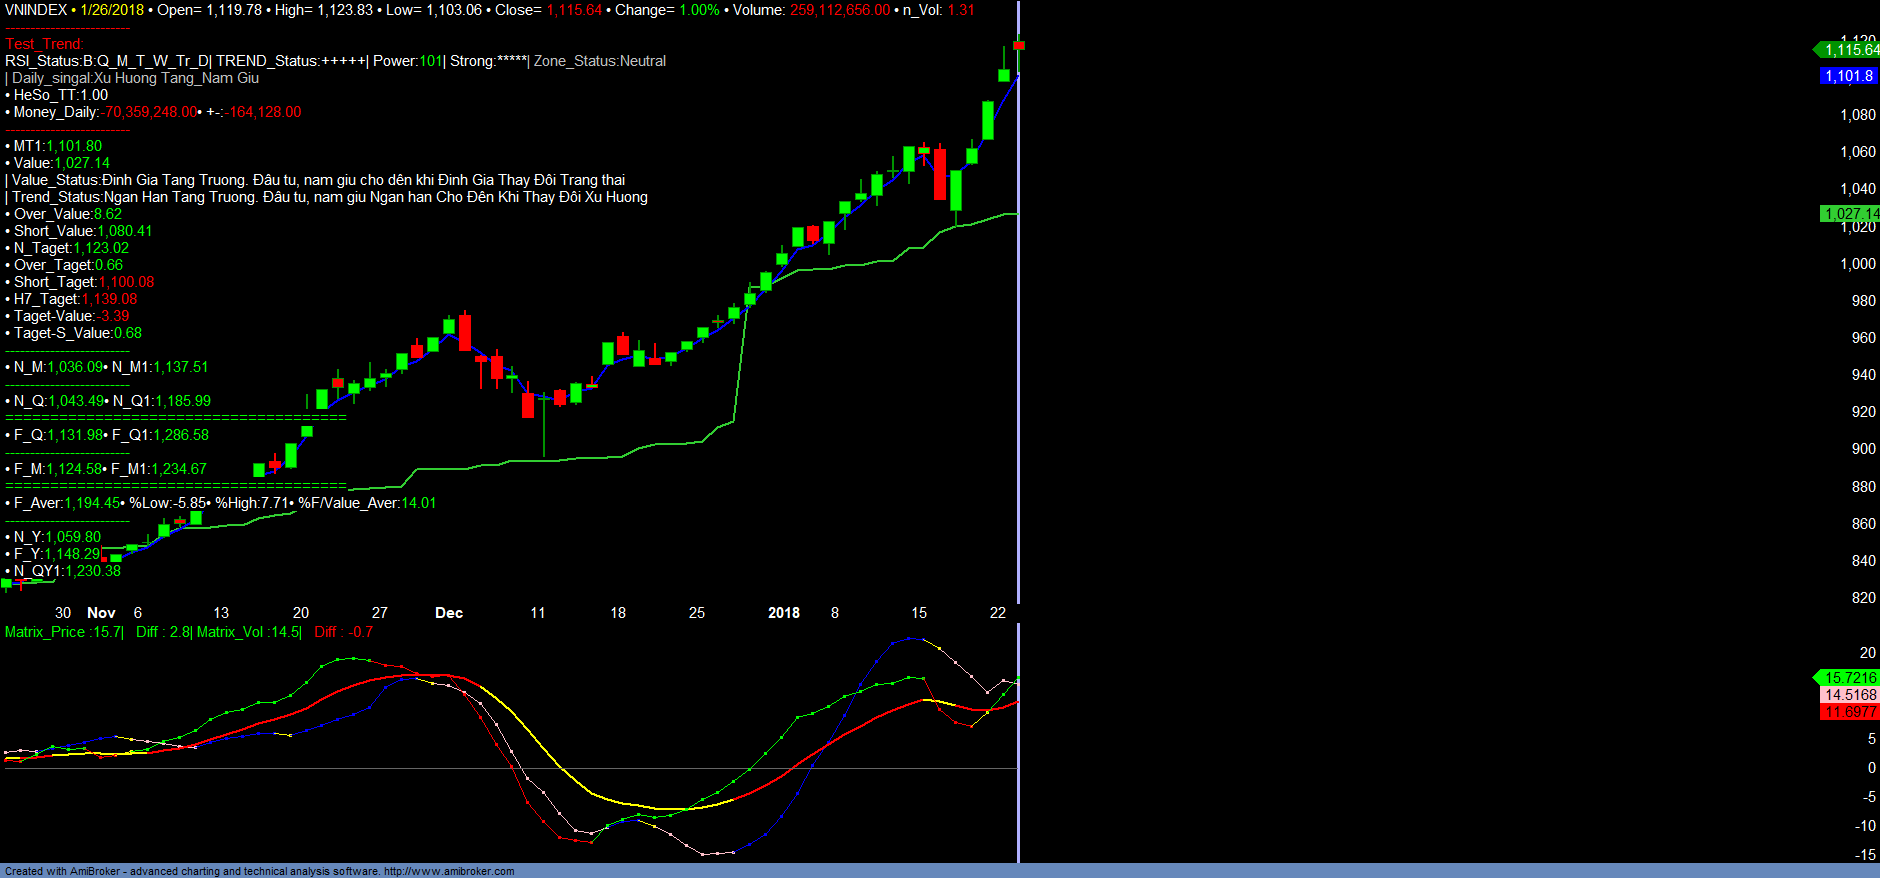The height and width of the screenshot is (878, 1880).
Task: Click the long-wick candle near Dec 11
Action: click(544, 420)
